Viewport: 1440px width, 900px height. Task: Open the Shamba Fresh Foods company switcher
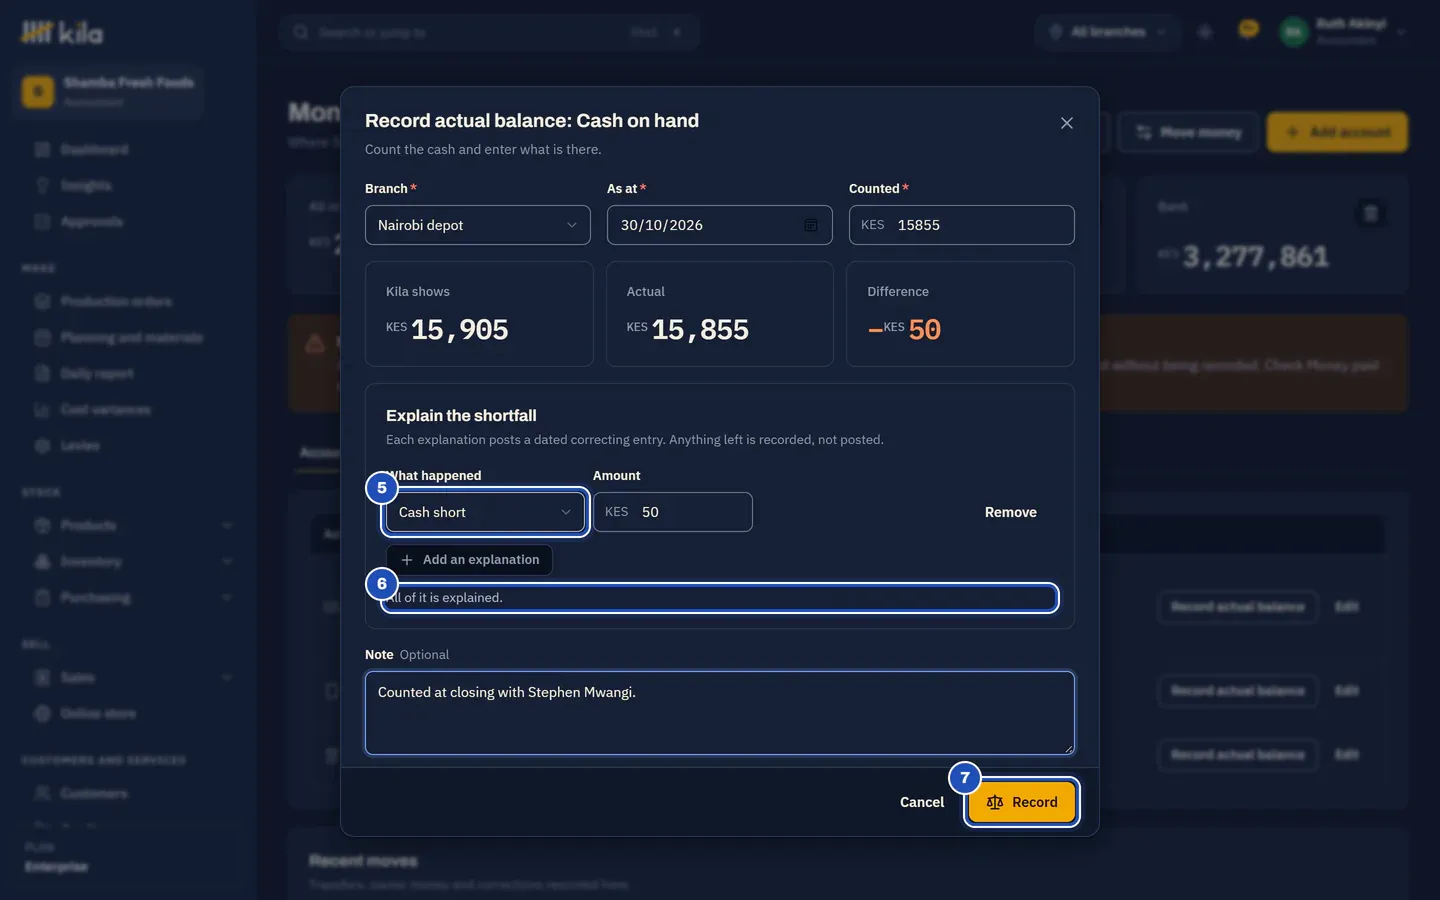pyautogui.click(x=110, y=91)
